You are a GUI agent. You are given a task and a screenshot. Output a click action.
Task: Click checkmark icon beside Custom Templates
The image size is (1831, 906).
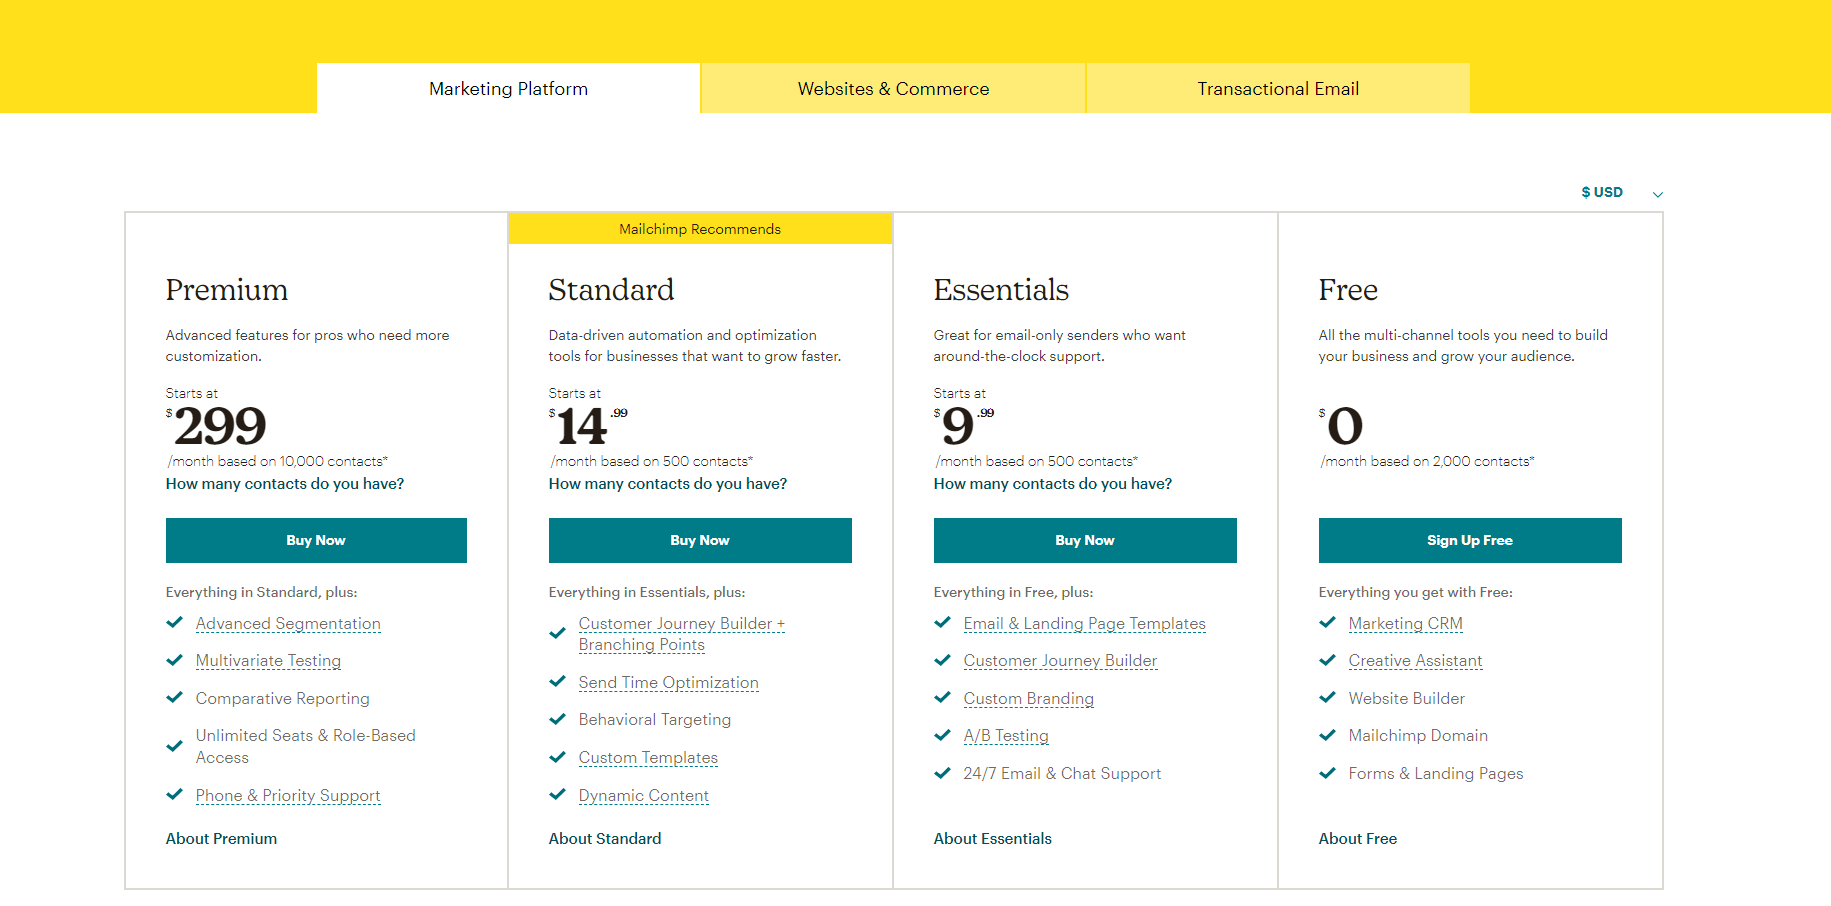click(x=557, y=757)
